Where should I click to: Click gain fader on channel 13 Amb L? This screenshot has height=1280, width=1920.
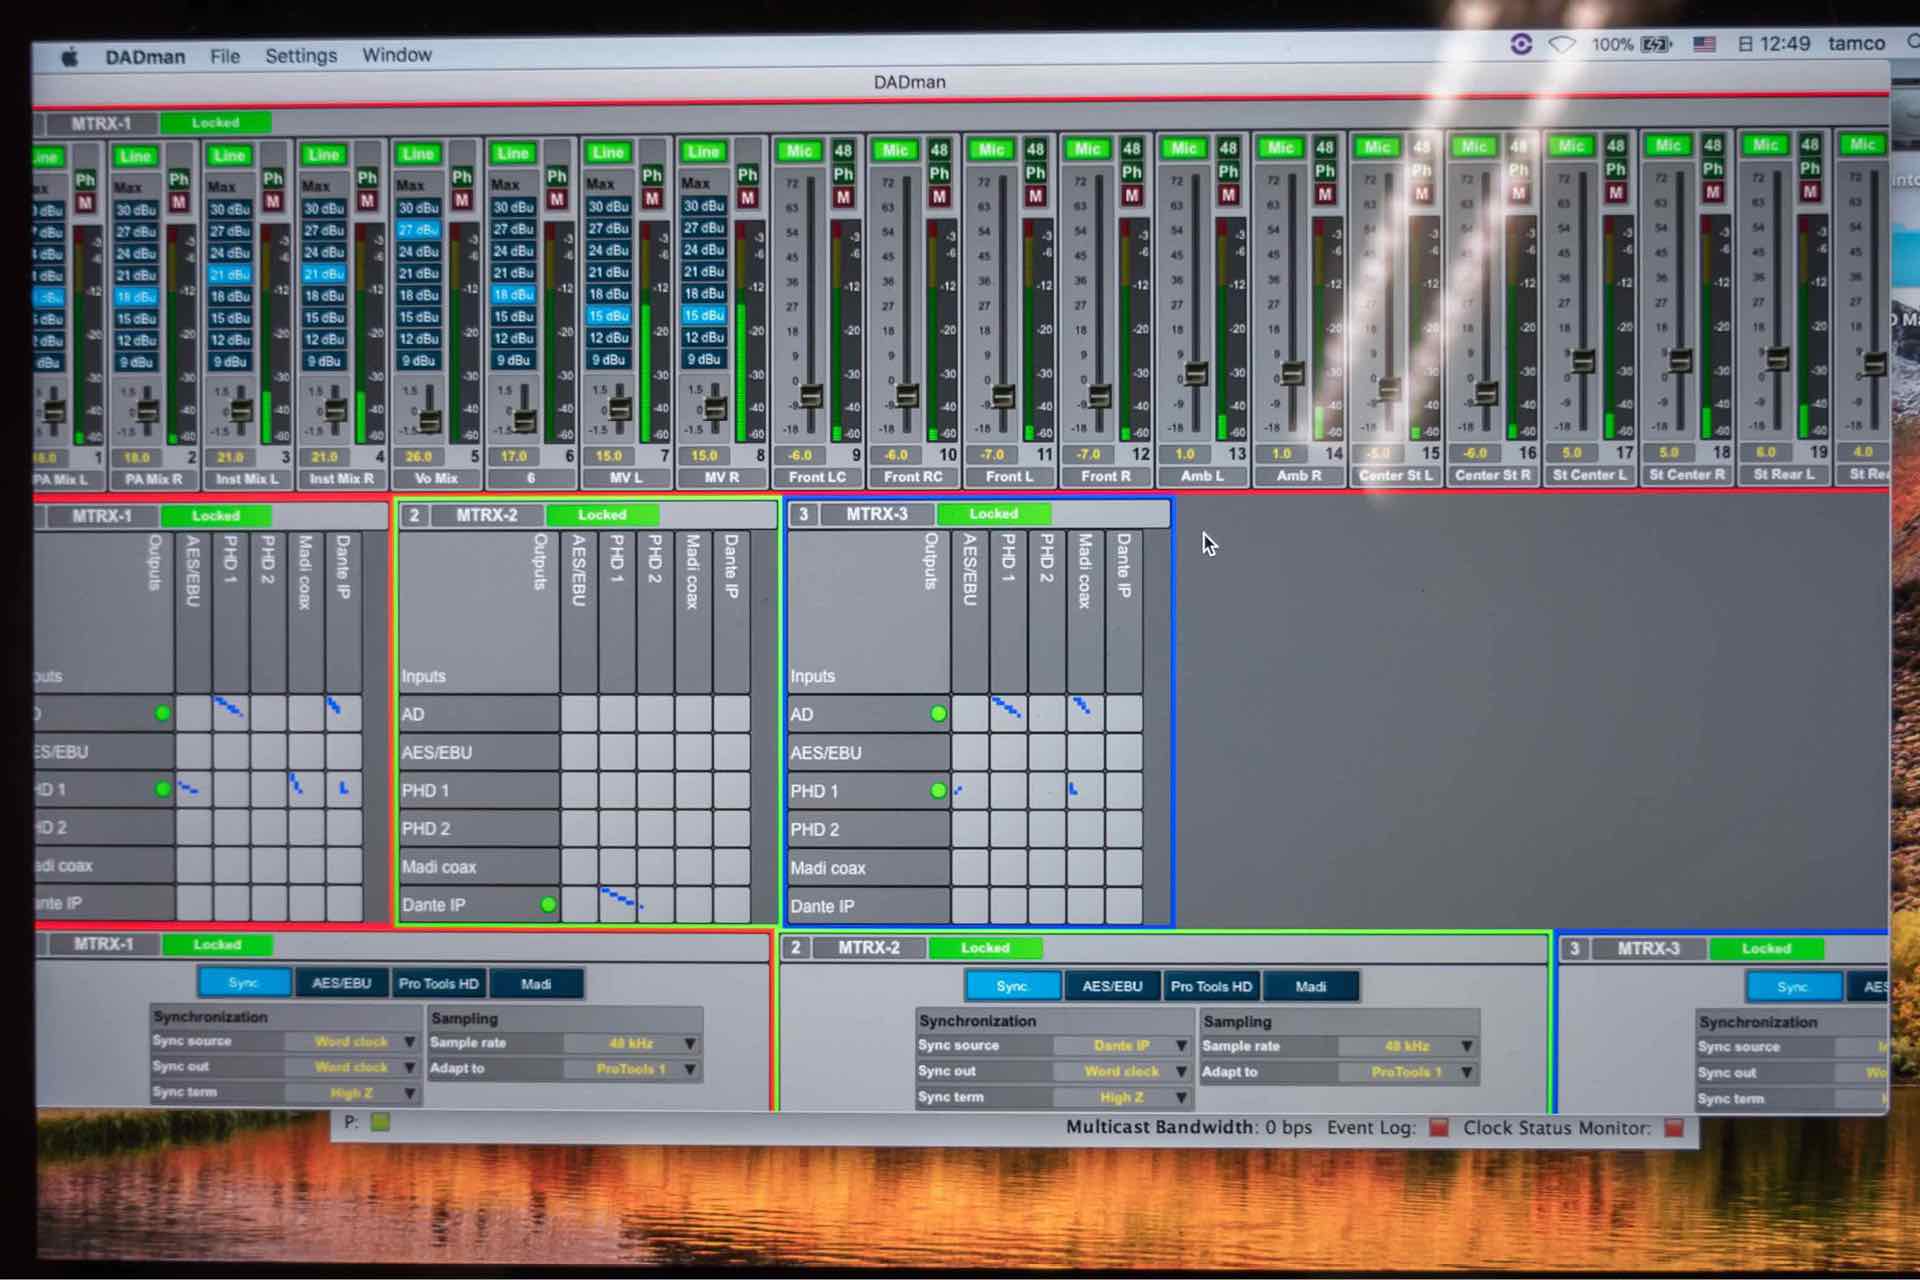click(x=1196, y=374)
